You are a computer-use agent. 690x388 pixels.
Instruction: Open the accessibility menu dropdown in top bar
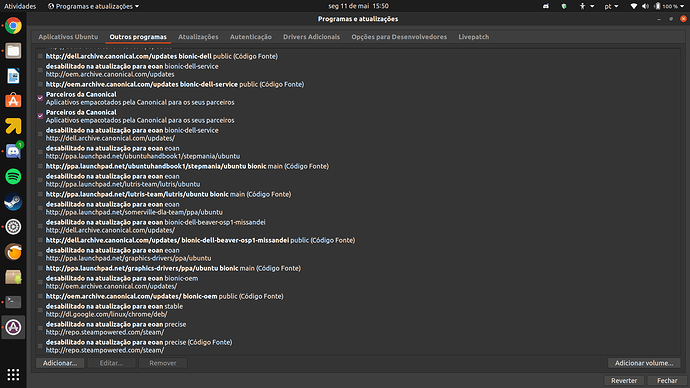(587, 6)
